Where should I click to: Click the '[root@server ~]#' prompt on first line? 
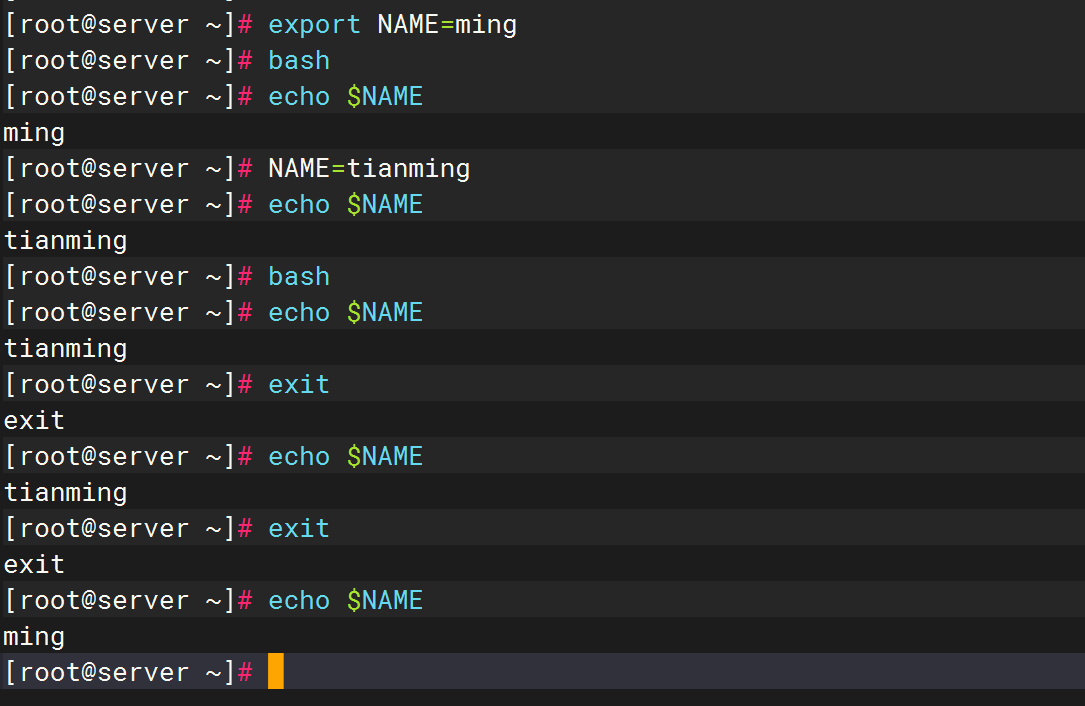(128, 24)
